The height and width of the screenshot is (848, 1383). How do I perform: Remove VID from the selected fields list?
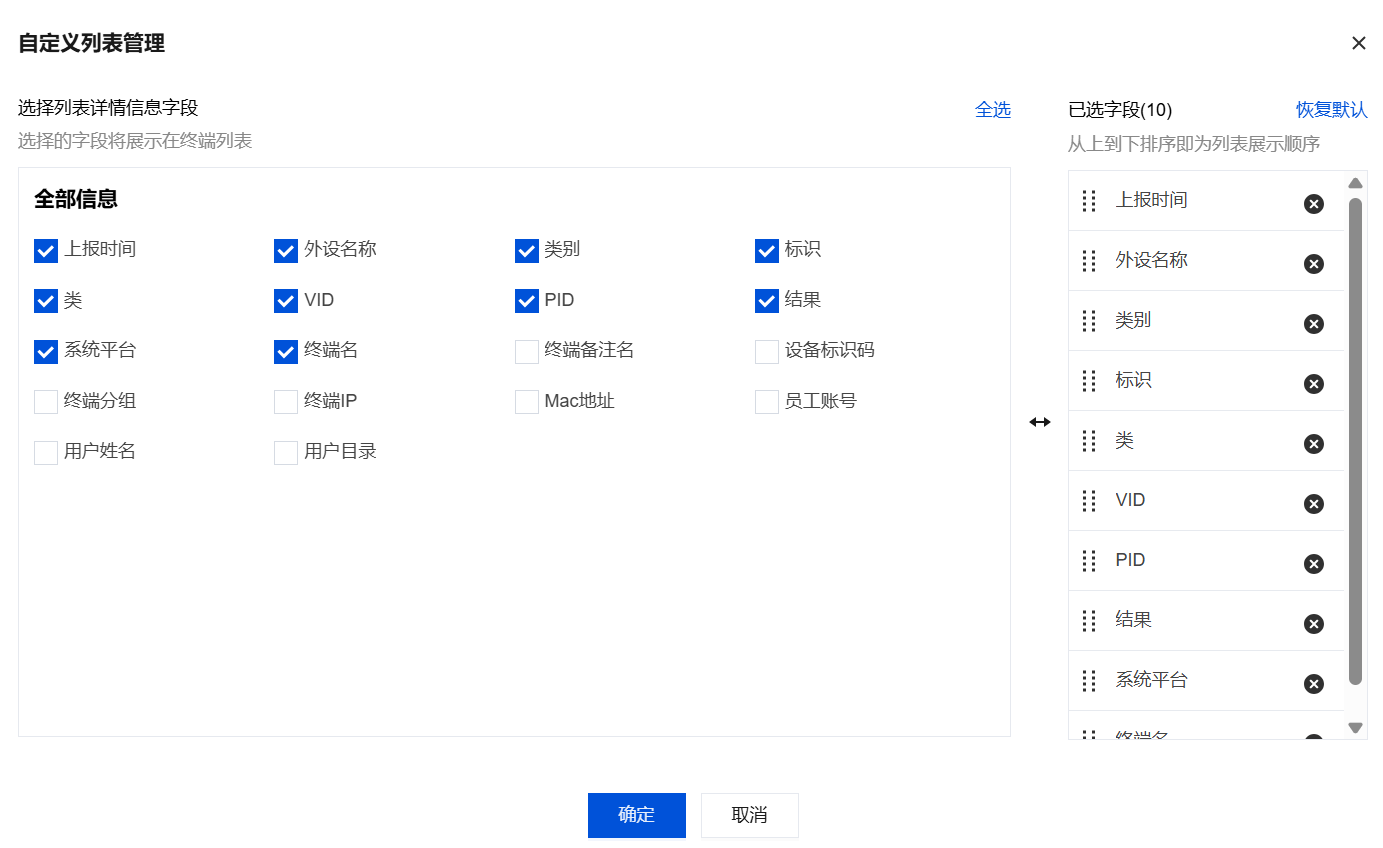pos(1314,504)
